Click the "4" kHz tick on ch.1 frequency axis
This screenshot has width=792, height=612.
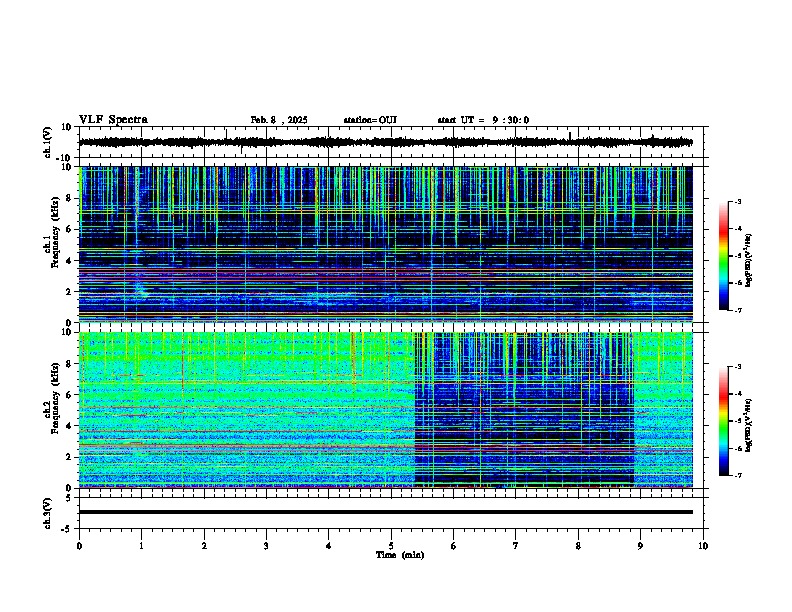click(x=69, y=261)
